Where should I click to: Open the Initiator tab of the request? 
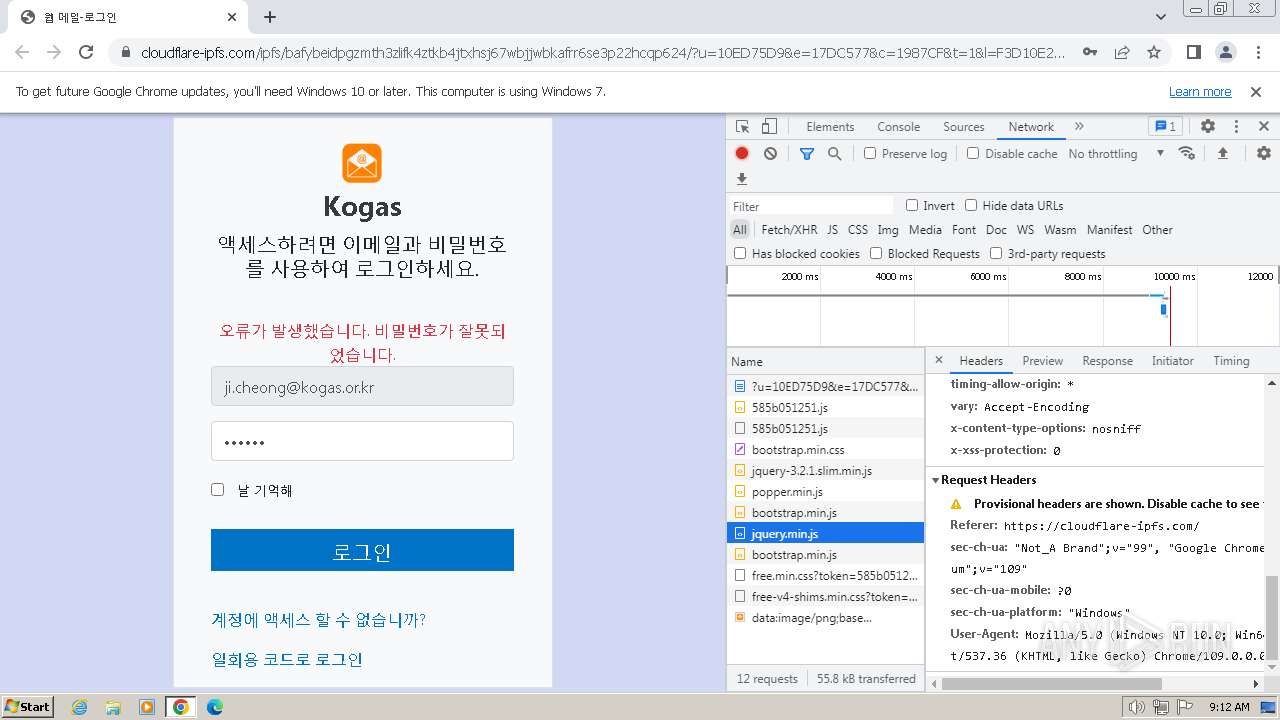click(1172, 361)
